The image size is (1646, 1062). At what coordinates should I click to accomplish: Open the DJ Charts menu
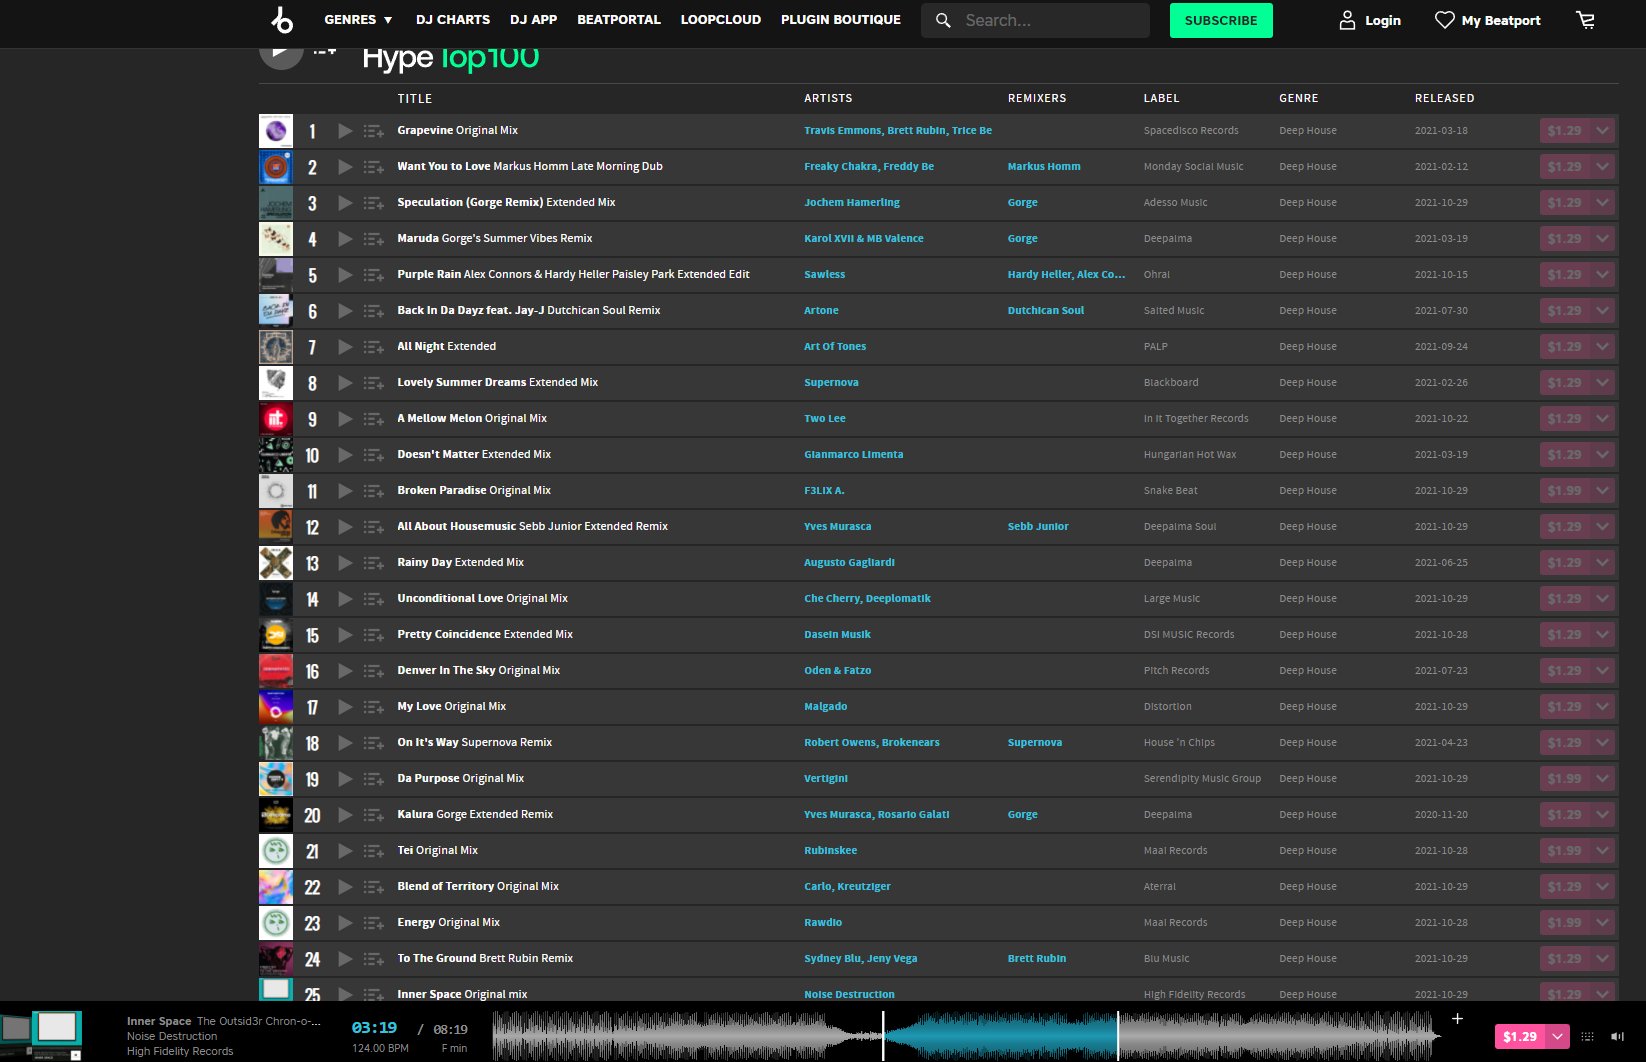(x=452, y=20)
